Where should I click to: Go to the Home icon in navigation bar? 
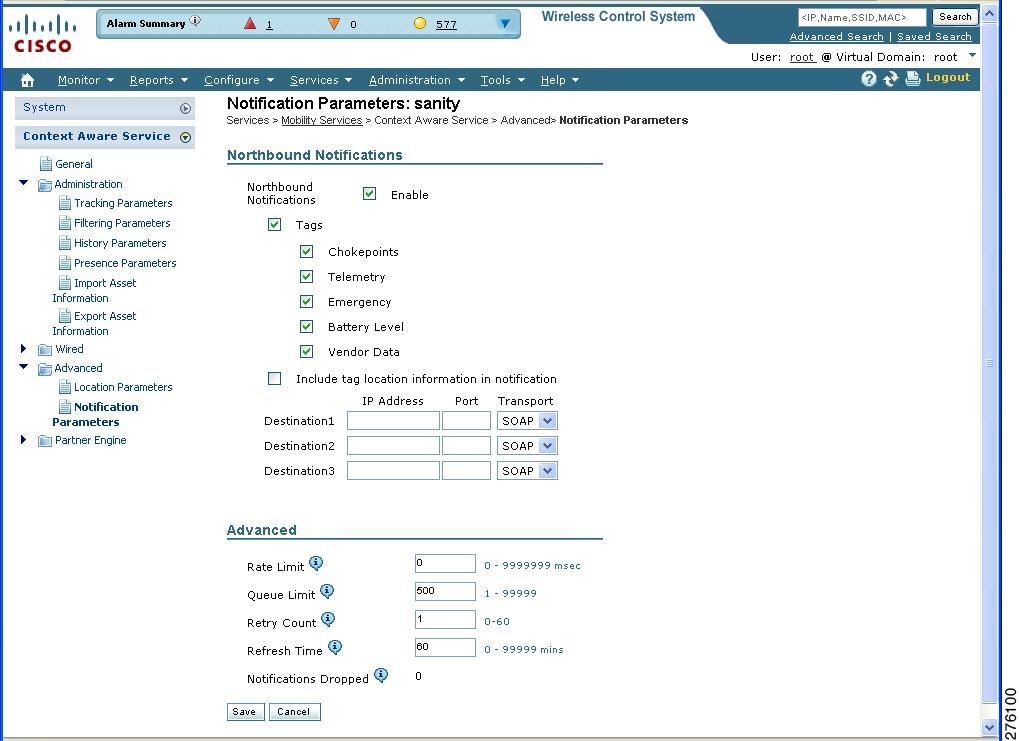27,80
